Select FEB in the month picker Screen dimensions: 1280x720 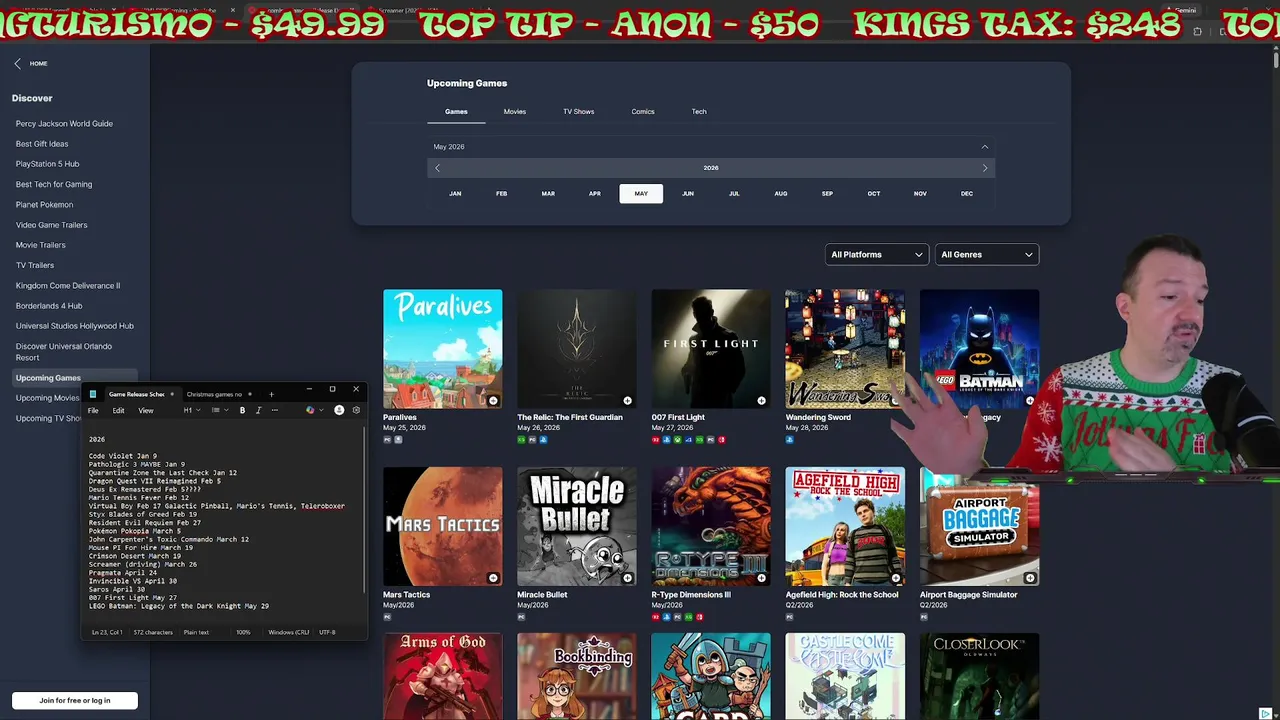coord(501,194)
